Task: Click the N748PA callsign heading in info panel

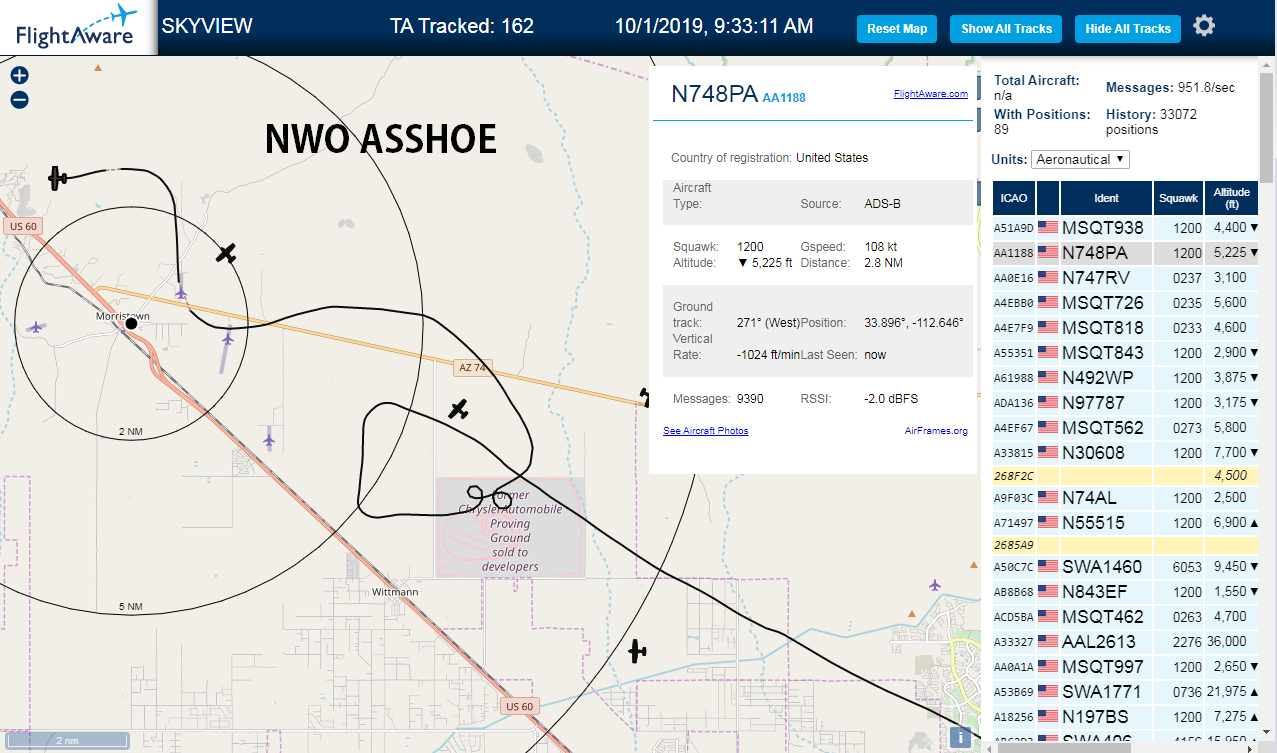Action: coord(714,94)
